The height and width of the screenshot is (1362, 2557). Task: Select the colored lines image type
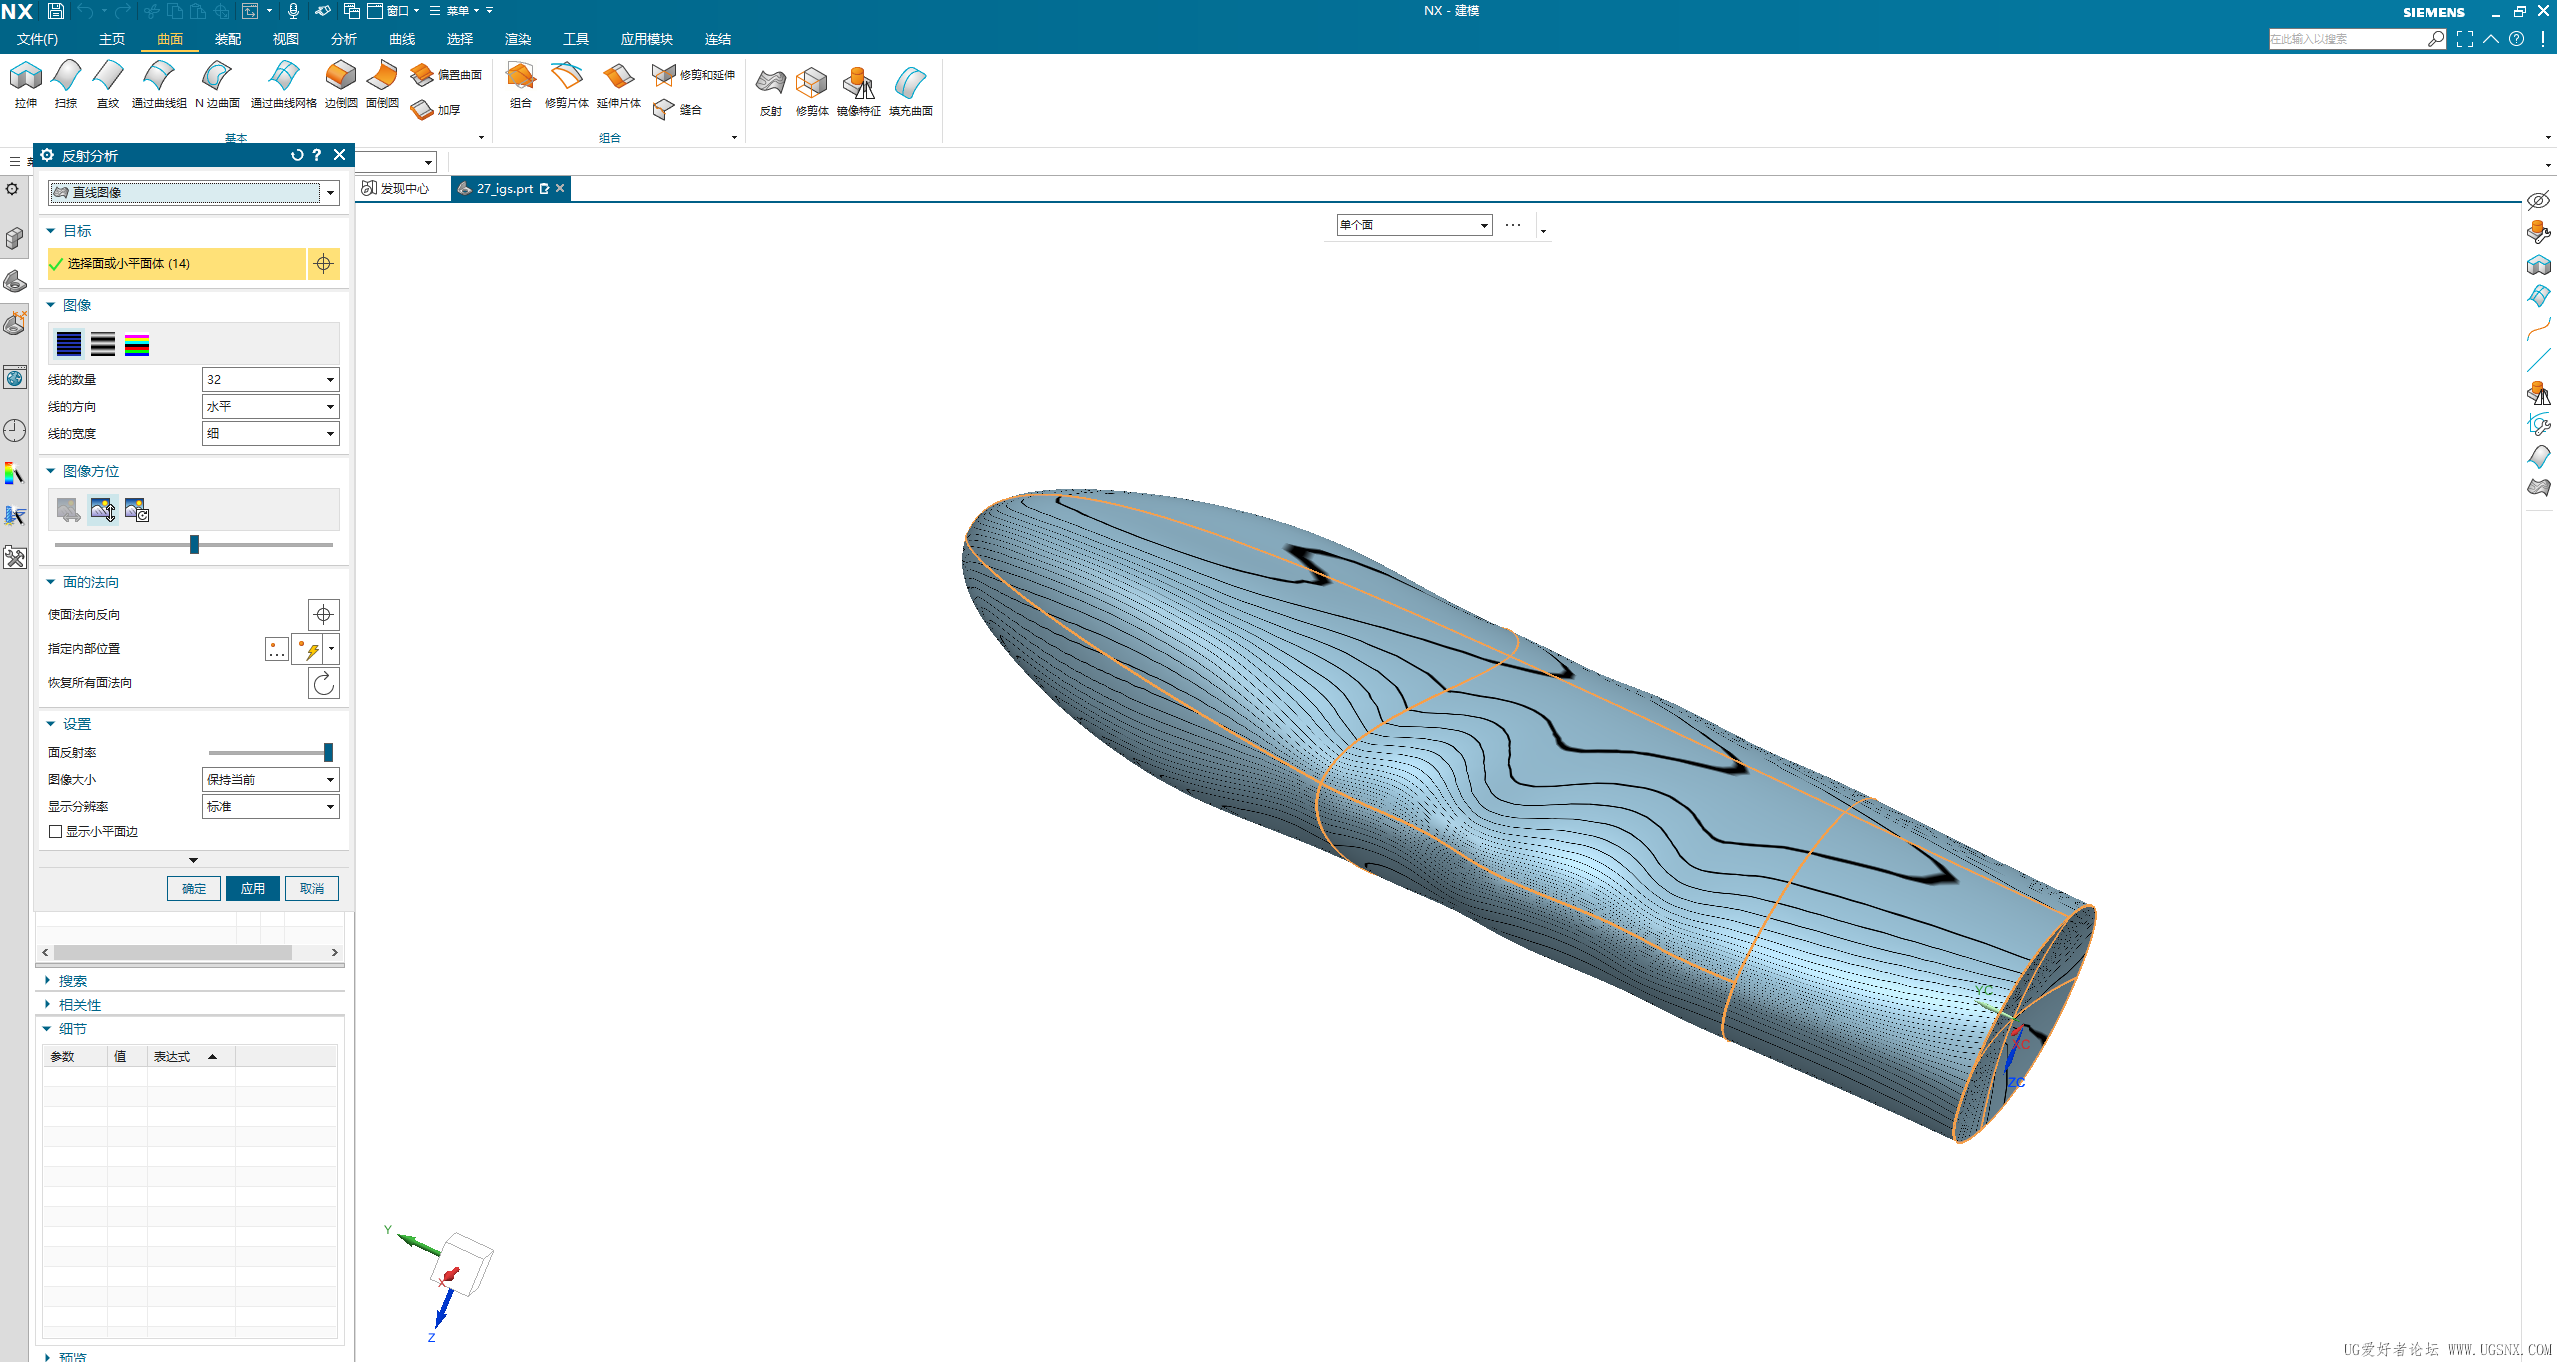(x=137, y=344)
